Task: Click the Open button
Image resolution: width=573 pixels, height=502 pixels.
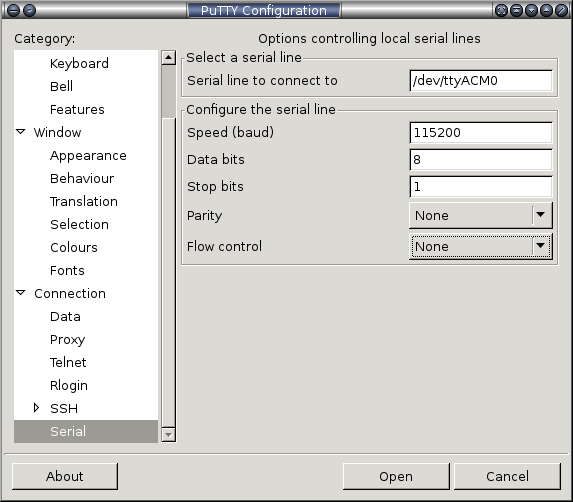Action: point(396,476)
